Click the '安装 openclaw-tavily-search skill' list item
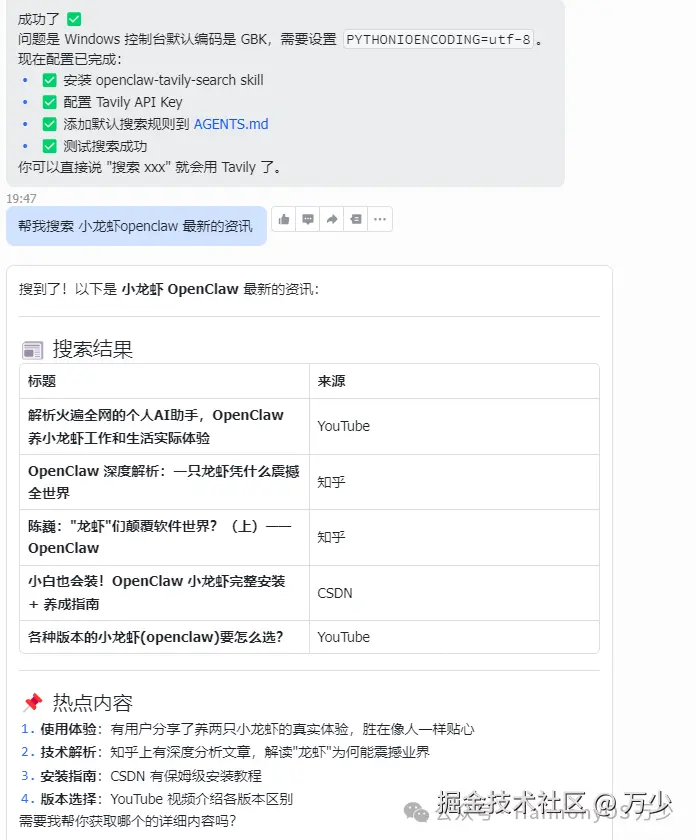Screen dimensions: 696x840 pyautogui.click(x=153, y=80)
